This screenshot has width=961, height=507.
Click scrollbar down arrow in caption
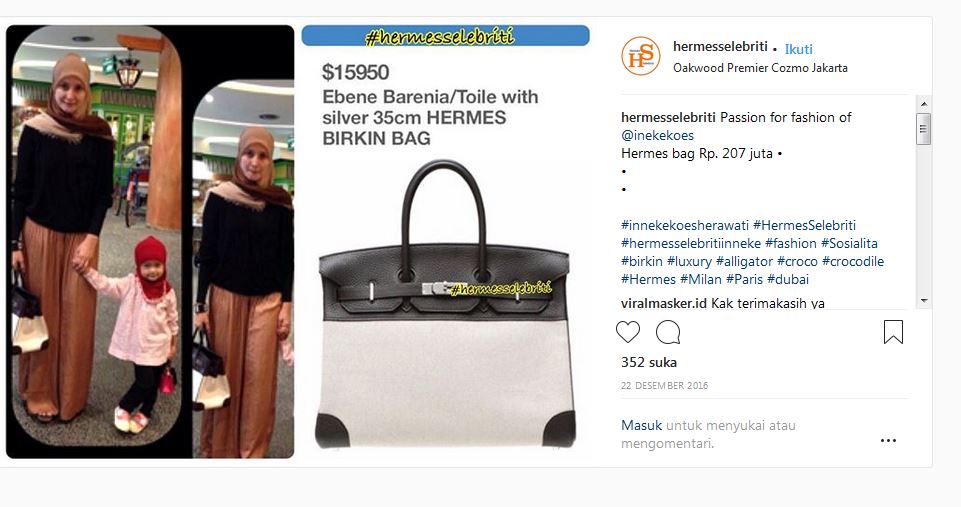924,301
